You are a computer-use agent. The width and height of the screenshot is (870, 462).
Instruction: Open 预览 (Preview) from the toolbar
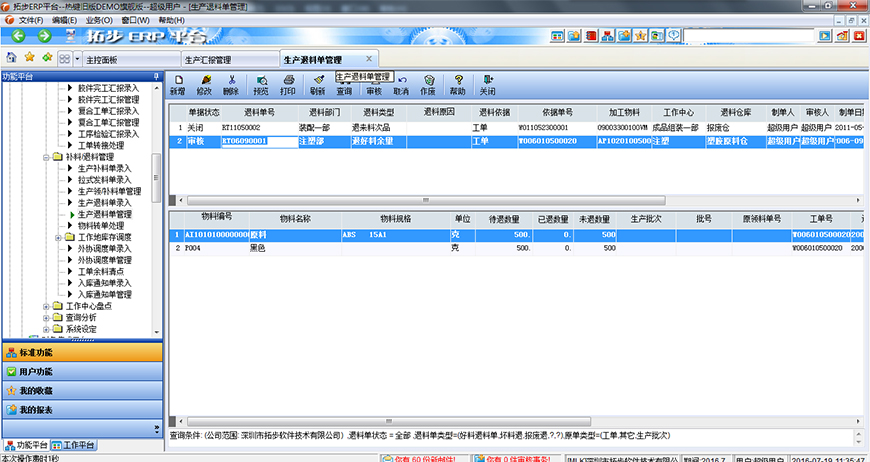point(260,84)
